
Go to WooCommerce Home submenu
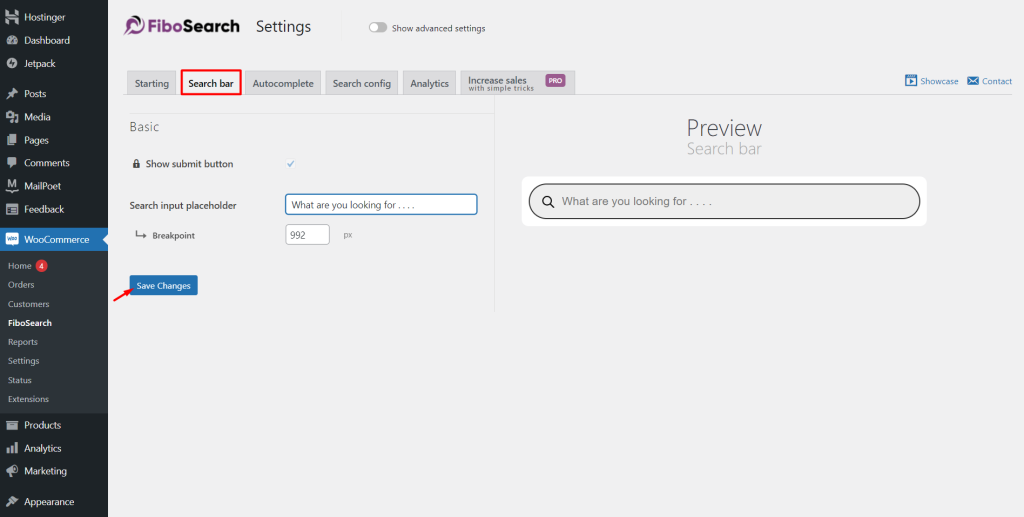tap(20, 266)
